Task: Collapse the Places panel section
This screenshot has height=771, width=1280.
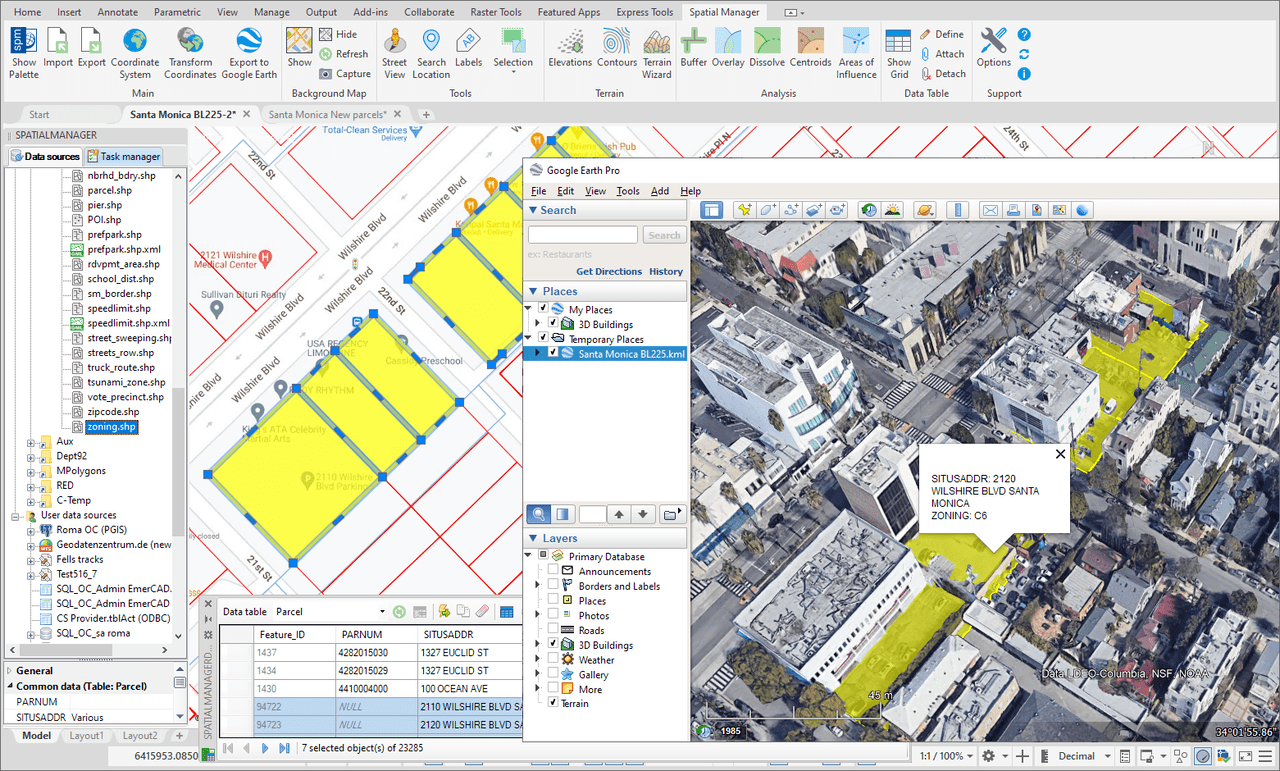Action: pos(533,291)
